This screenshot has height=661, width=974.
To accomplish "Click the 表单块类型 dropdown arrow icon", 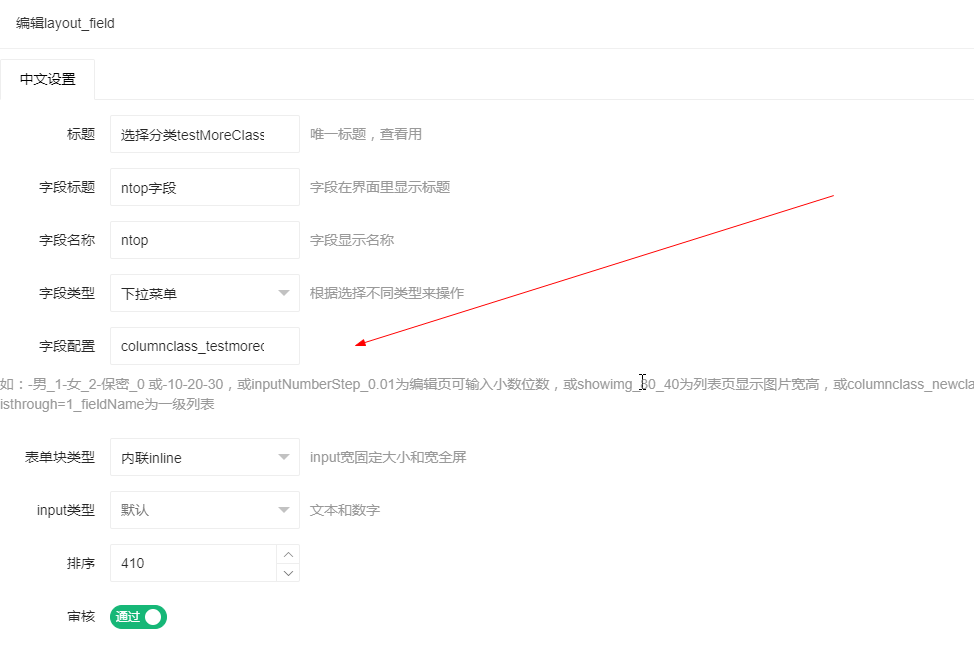I will 283,457.
